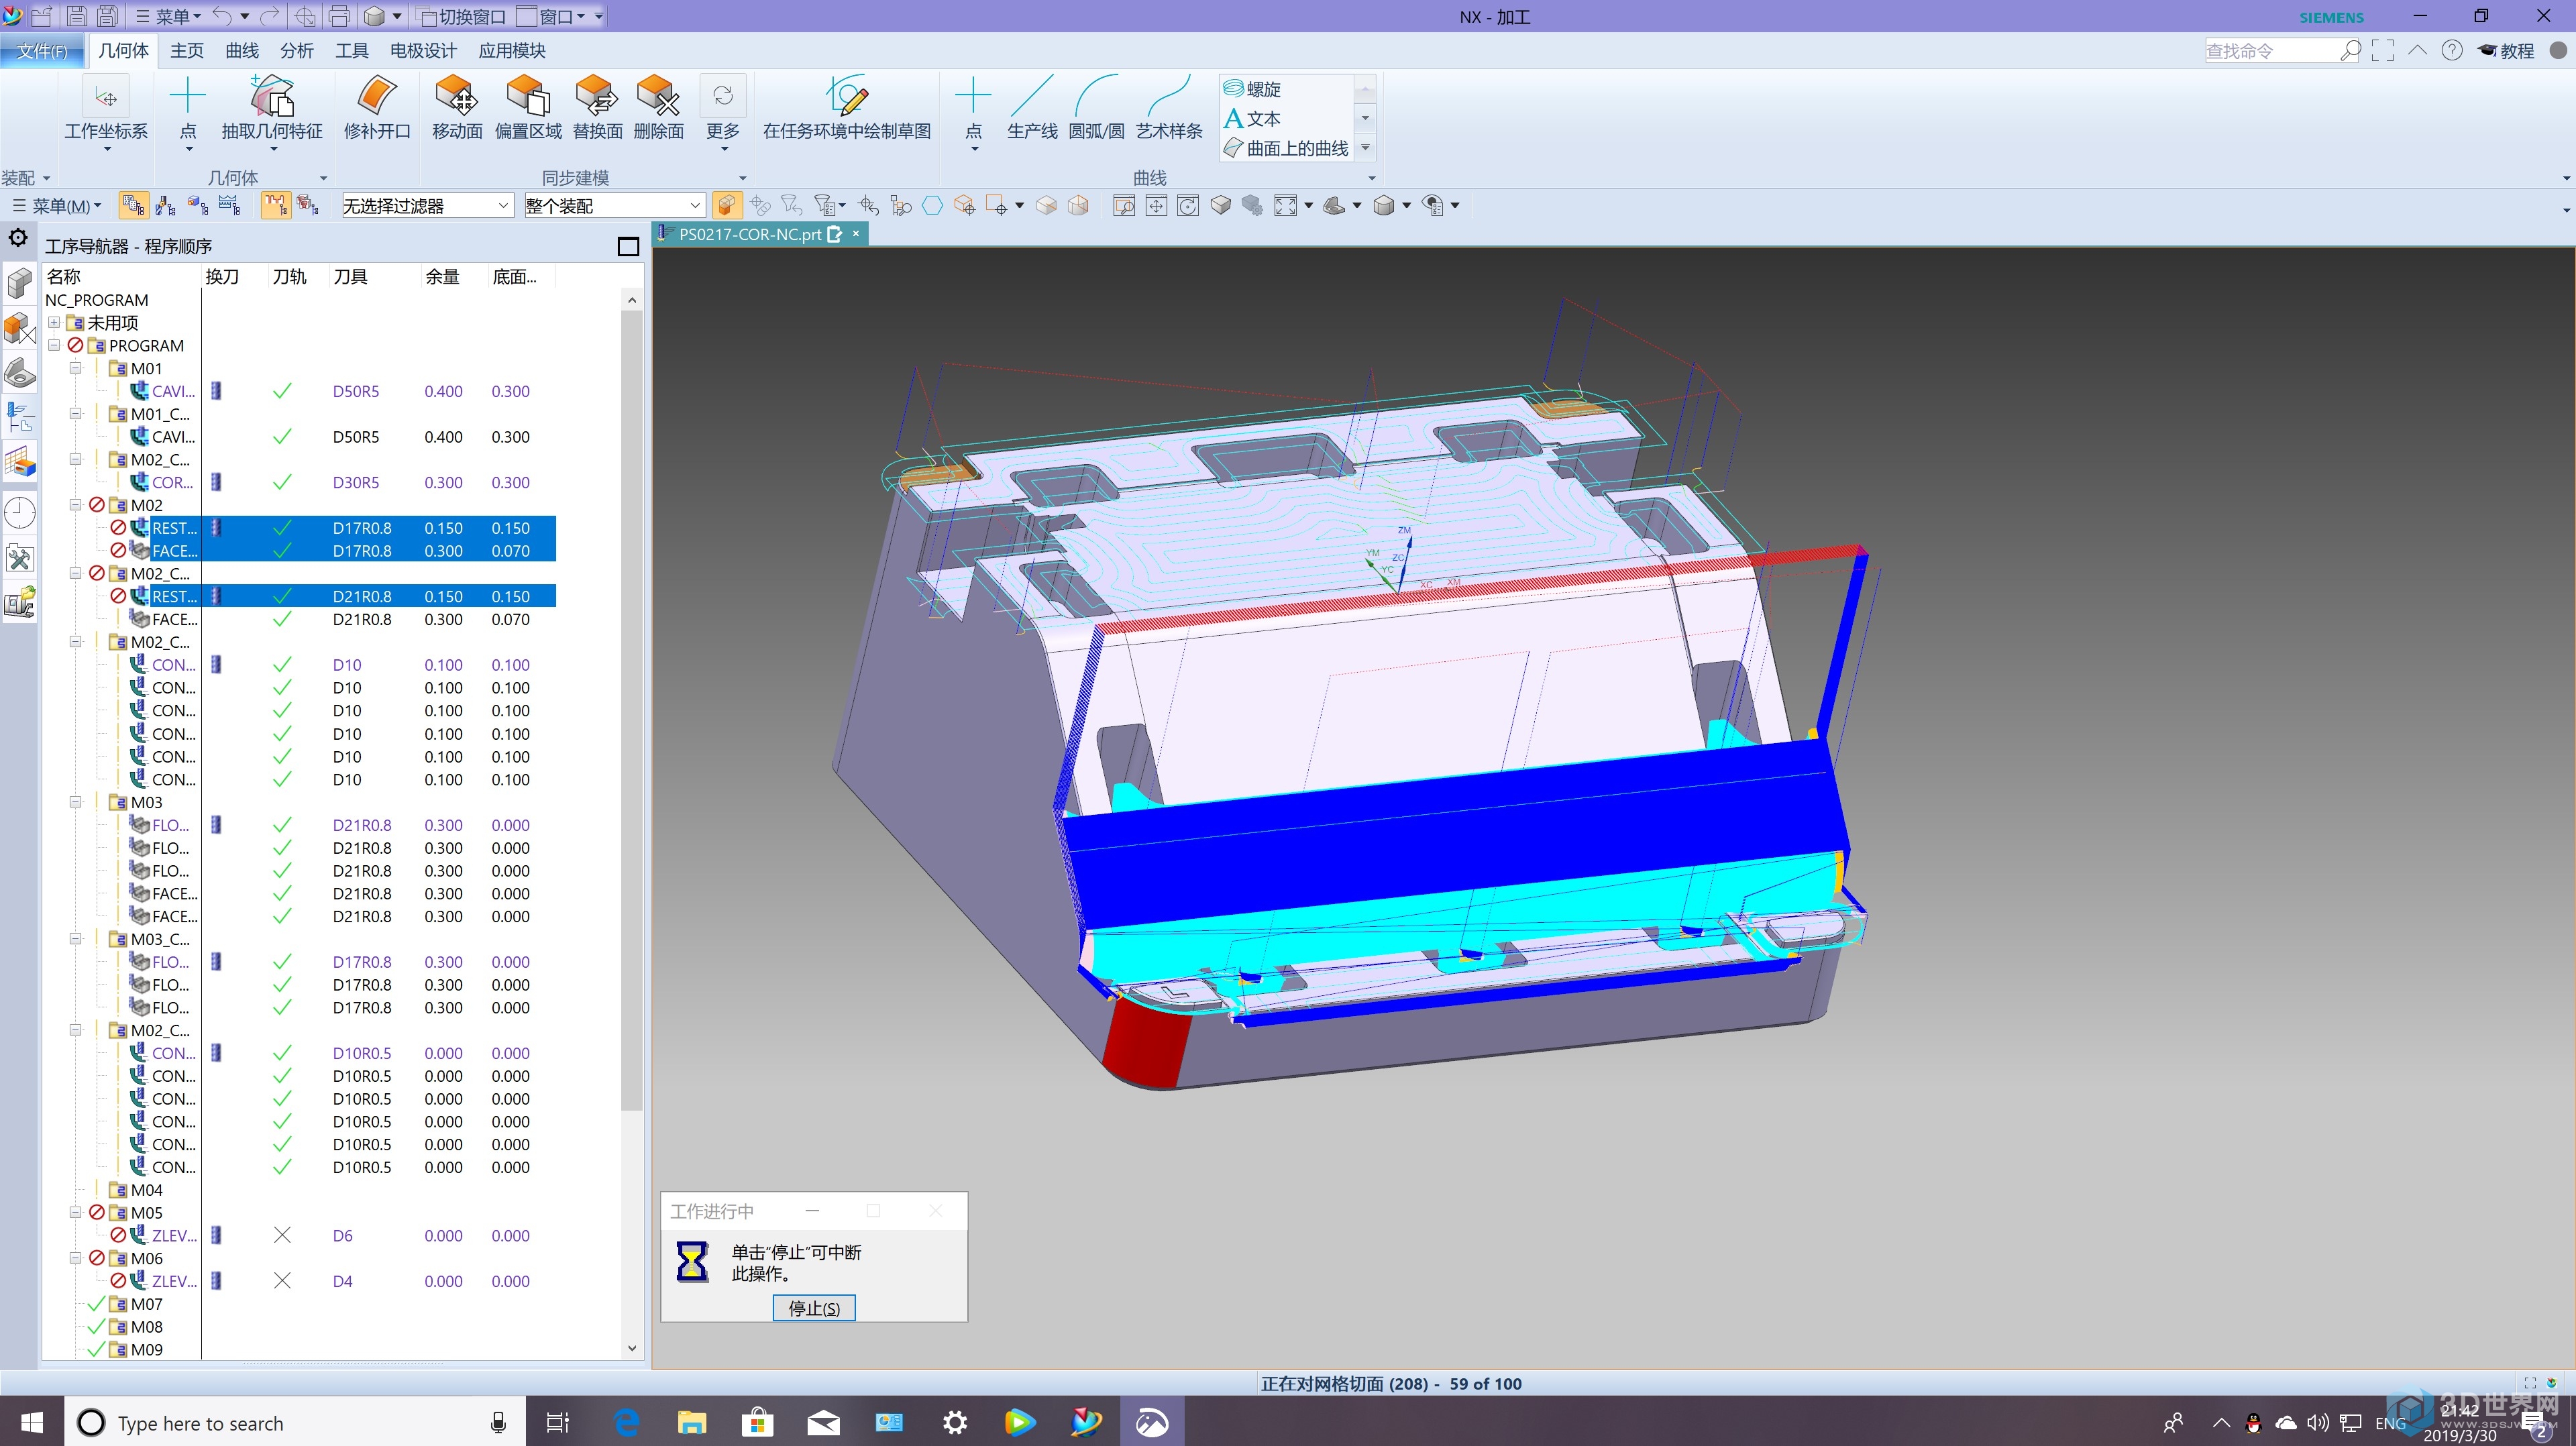
Task: Click the full screen bracket icon
Action: 2383,50
